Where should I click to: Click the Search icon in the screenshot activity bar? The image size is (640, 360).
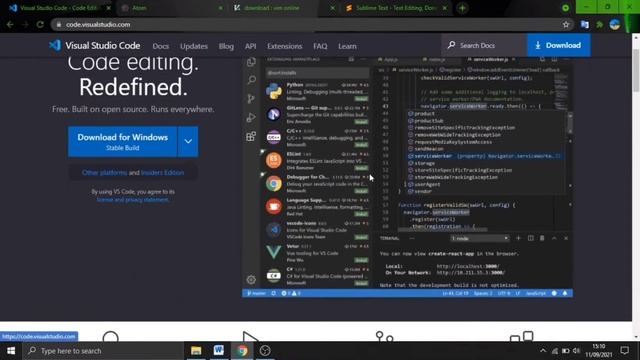pyautogui.click(x=251, y=80)
